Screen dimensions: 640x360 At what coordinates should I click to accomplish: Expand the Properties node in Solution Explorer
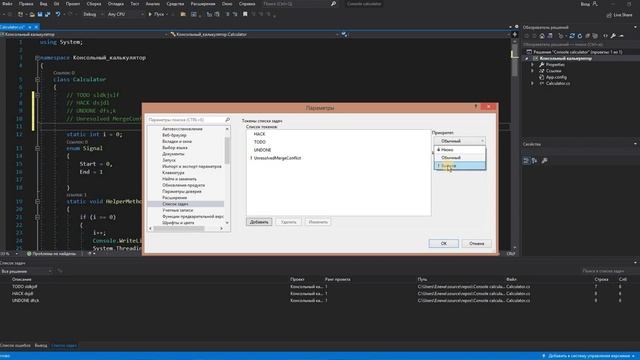[x=532, y=64]
